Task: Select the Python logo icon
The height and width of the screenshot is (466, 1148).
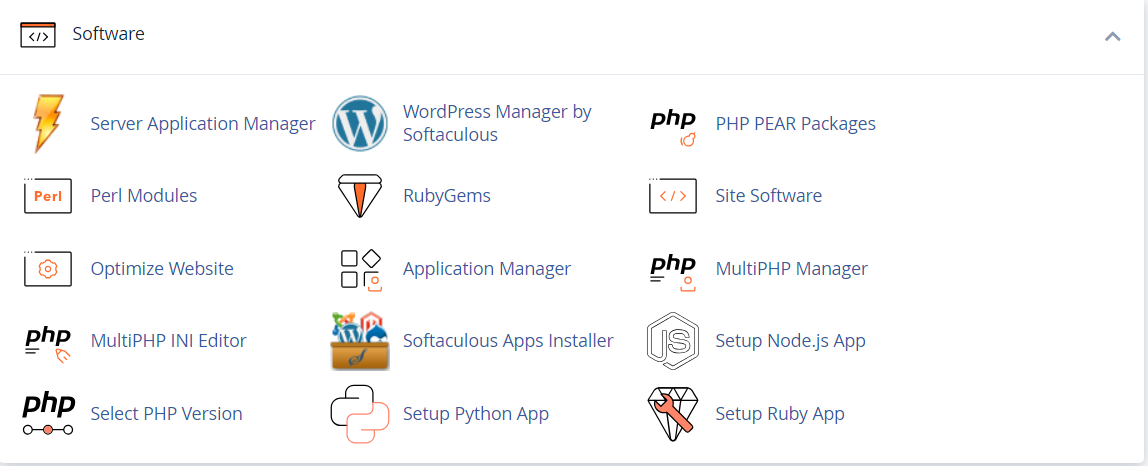Action: click(359, 414)
